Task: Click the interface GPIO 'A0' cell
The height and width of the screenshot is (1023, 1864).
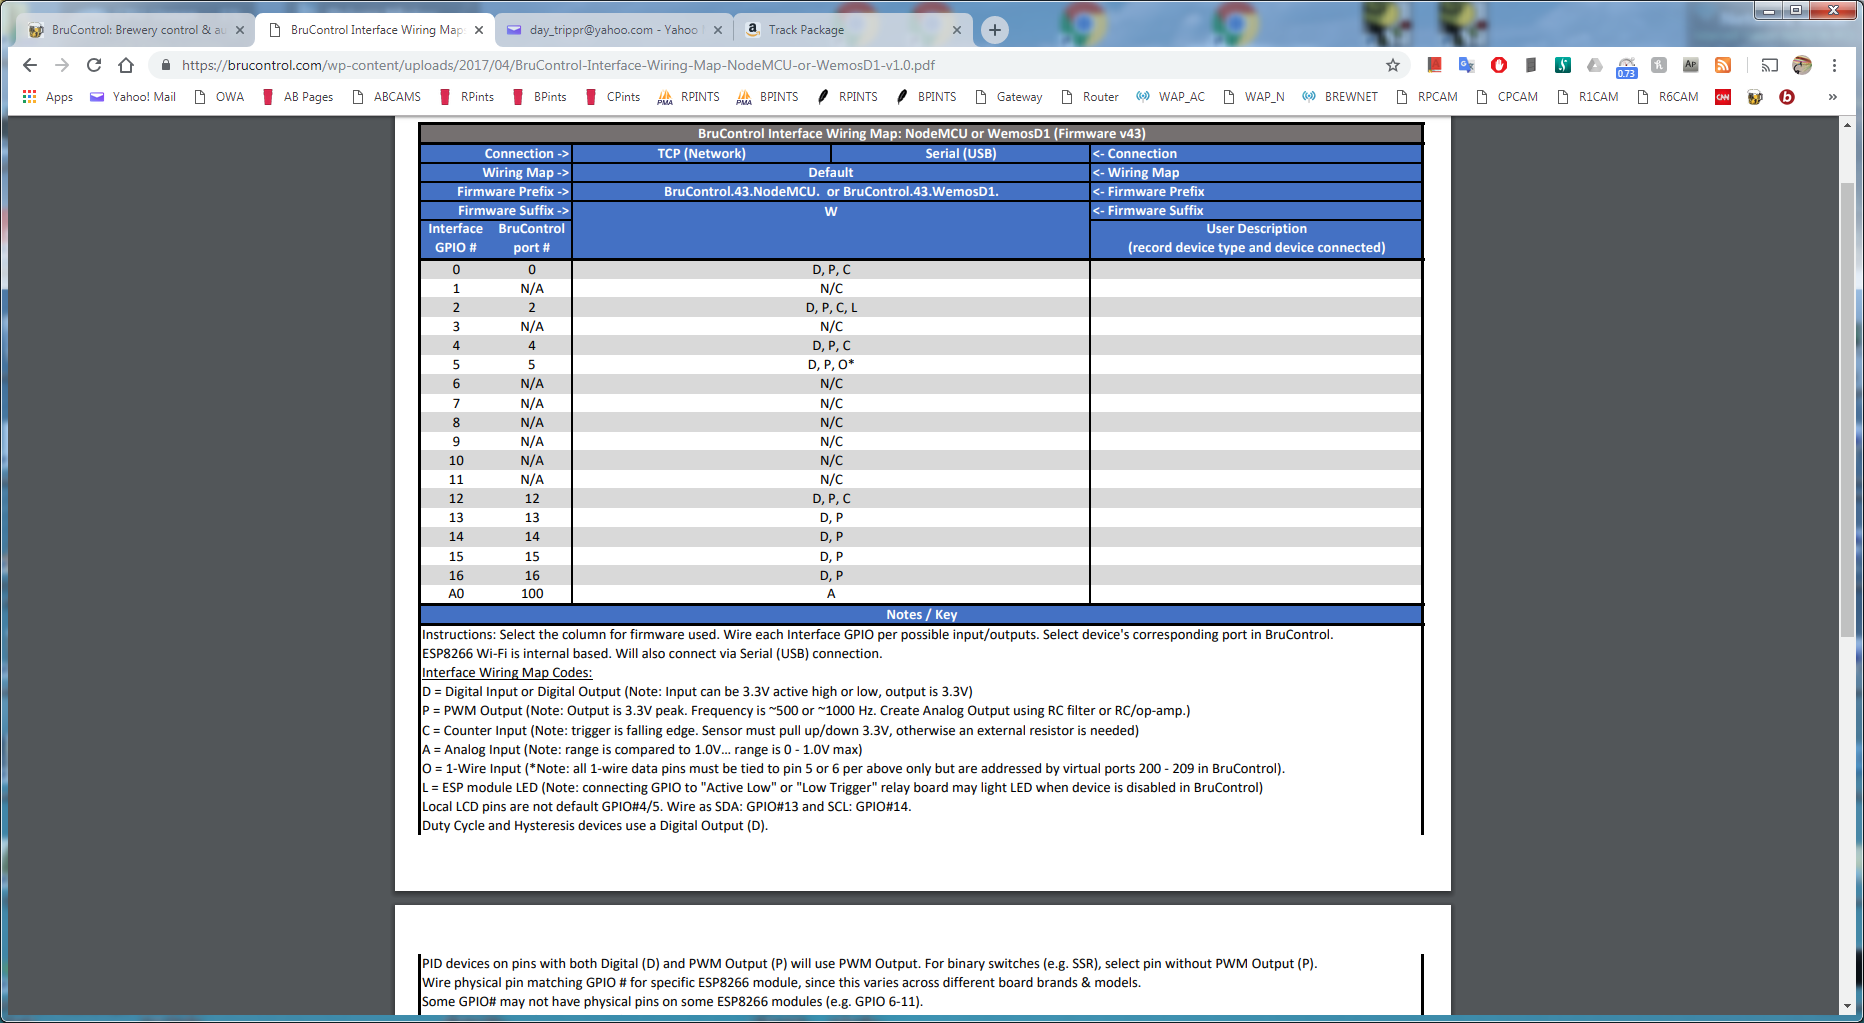Action: click(456, 593)
